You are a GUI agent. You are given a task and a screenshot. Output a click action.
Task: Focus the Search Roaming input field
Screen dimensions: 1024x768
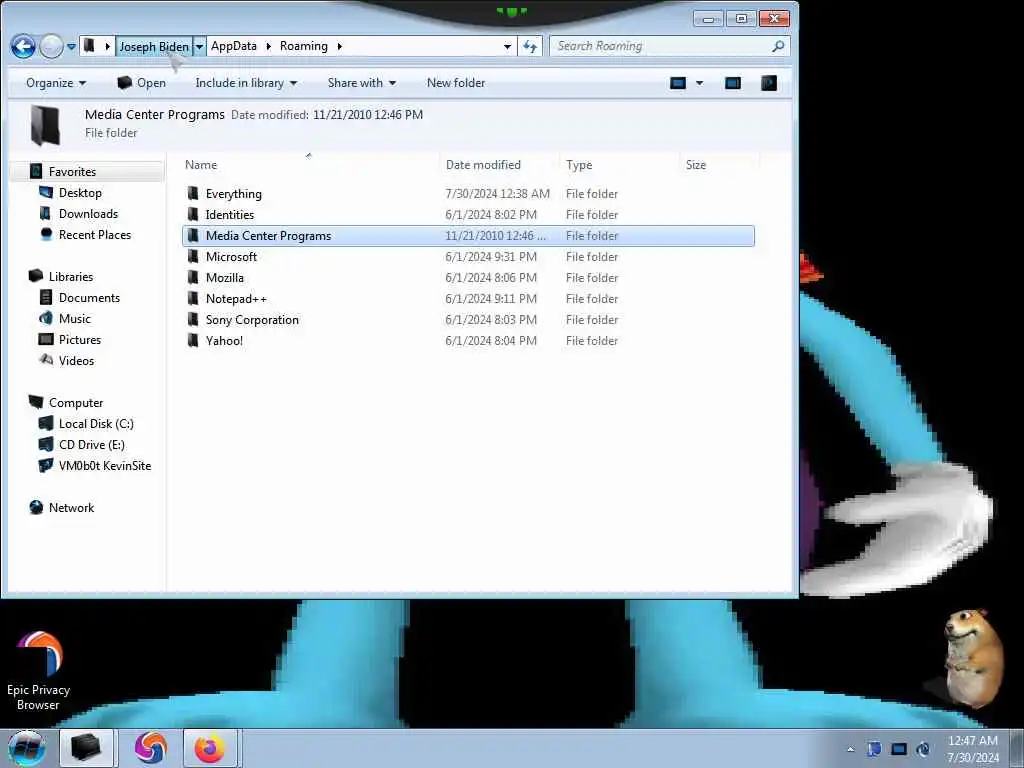660,46
